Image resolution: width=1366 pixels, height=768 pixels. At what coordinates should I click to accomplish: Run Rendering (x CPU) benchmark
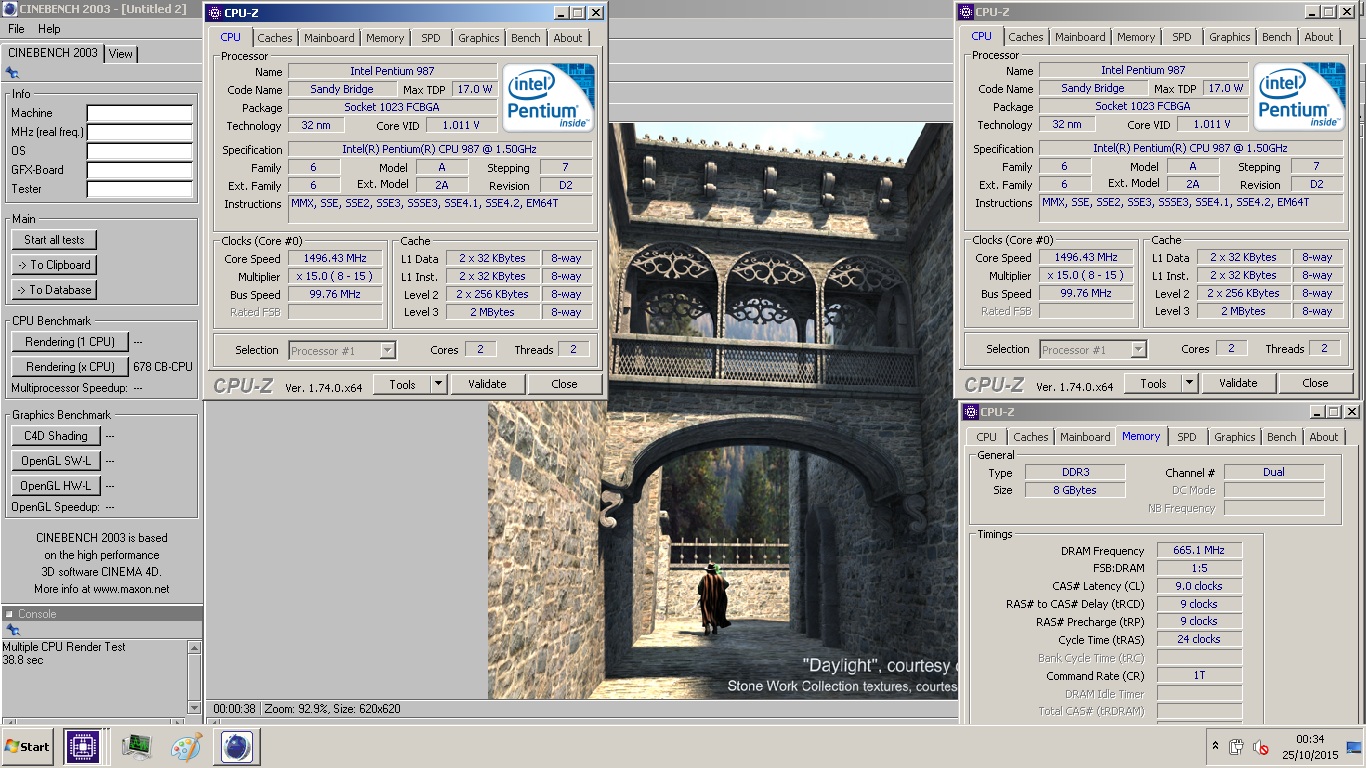click(70, 367)
